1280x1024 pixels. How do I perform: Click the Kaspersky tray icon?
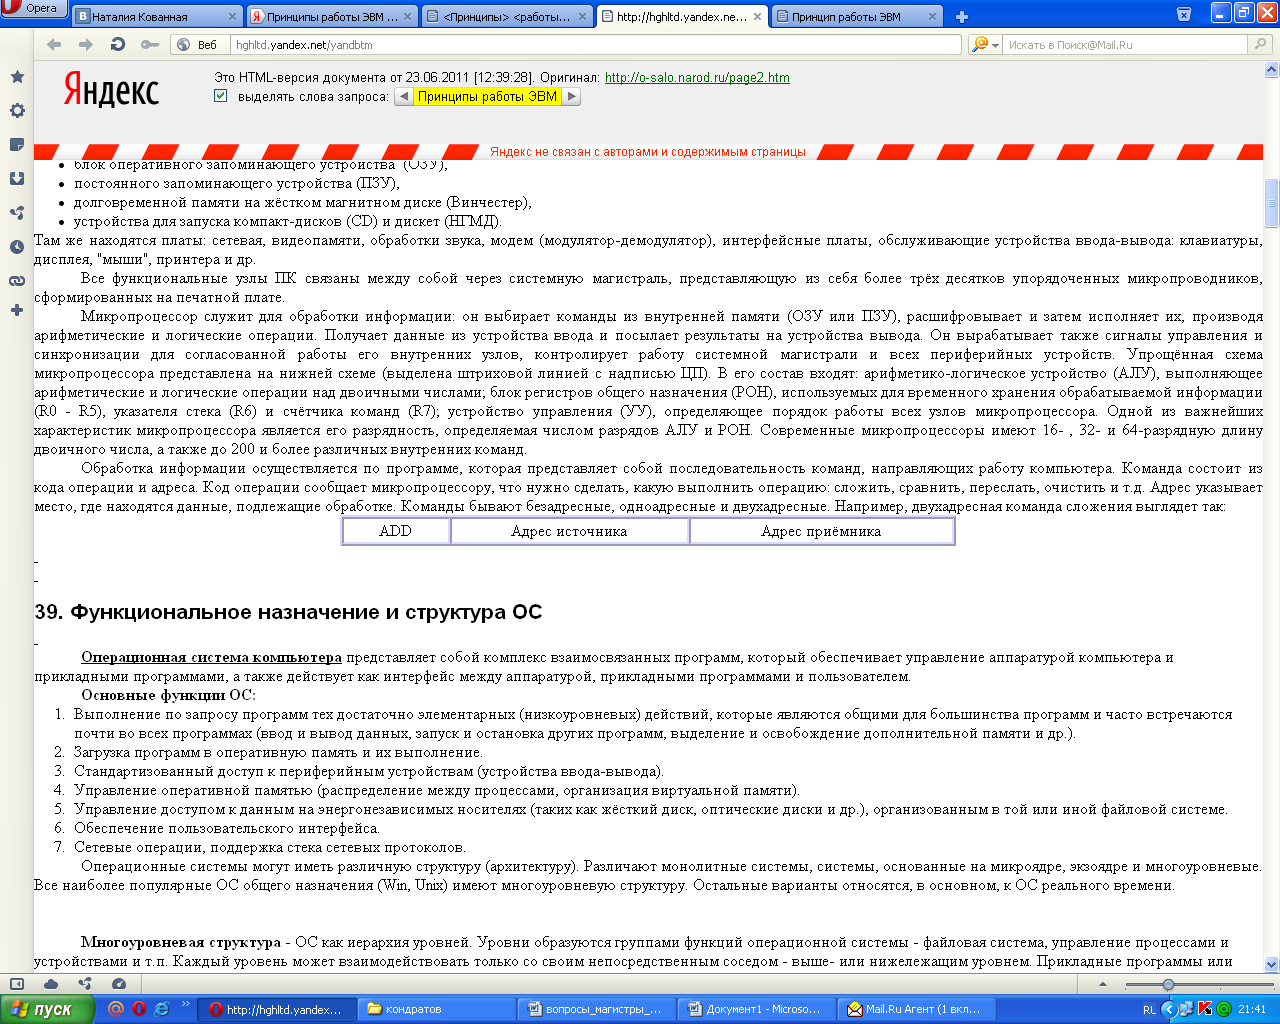pos(1205,1009)
